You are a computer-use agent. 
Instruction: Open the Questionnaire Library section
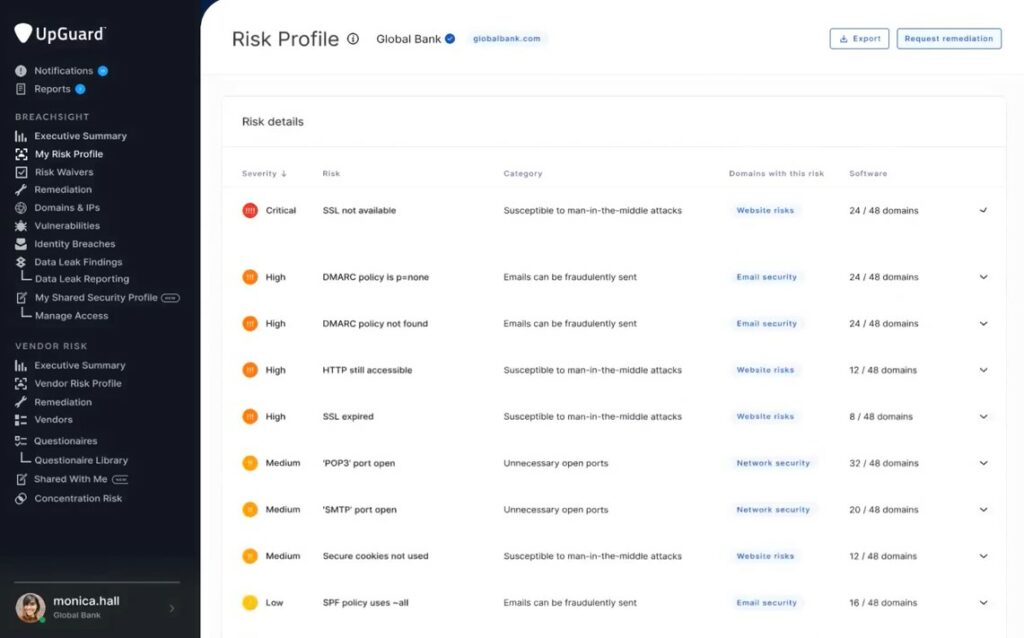coord(80,460)
